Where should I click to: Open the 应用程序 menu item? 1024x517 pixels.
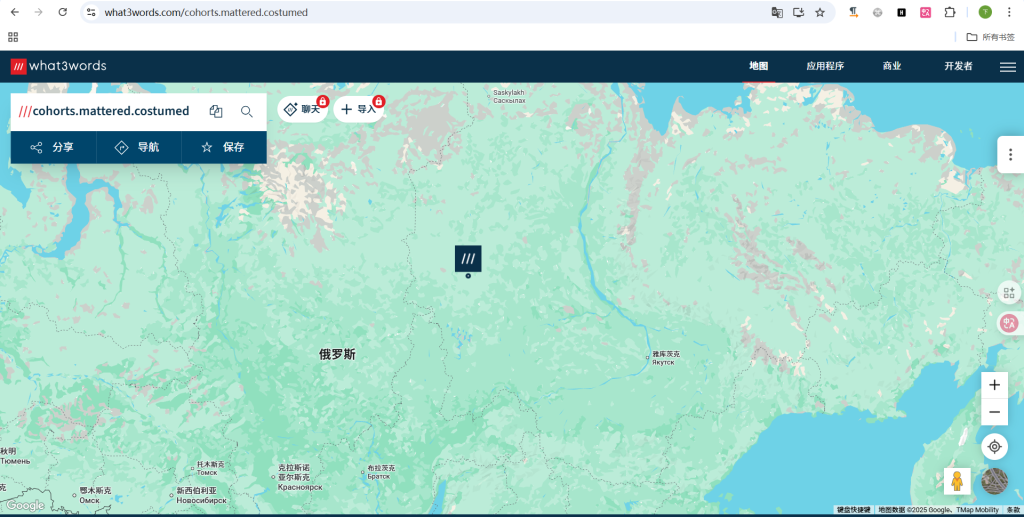[x=825, y=66]
